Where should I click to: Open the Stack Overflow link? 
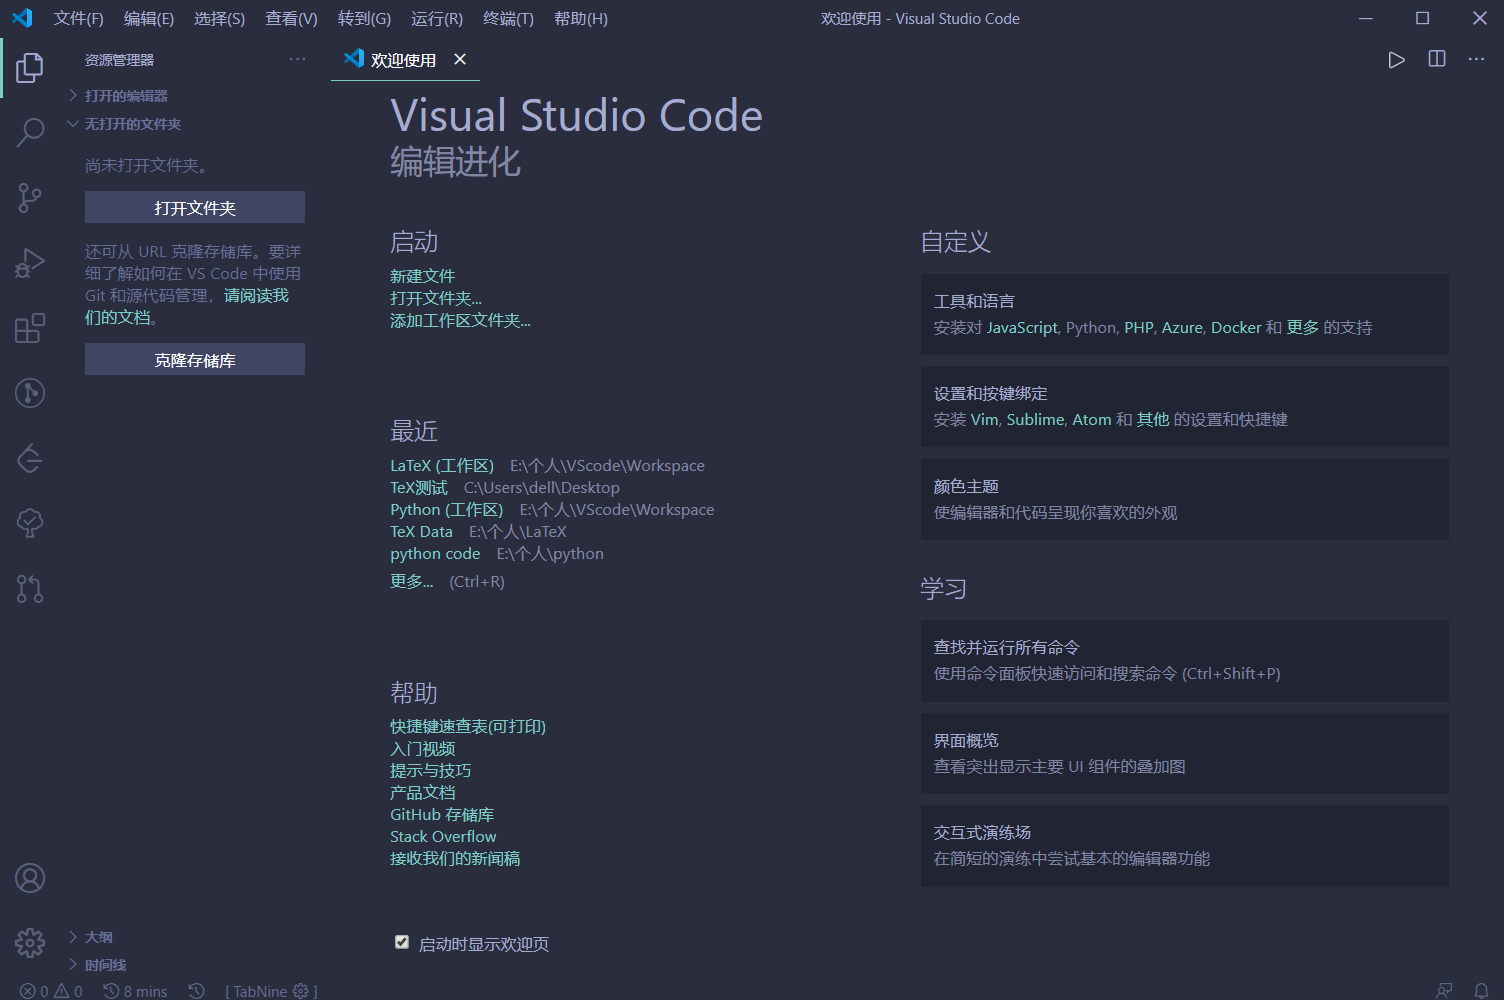pos(443,837)
